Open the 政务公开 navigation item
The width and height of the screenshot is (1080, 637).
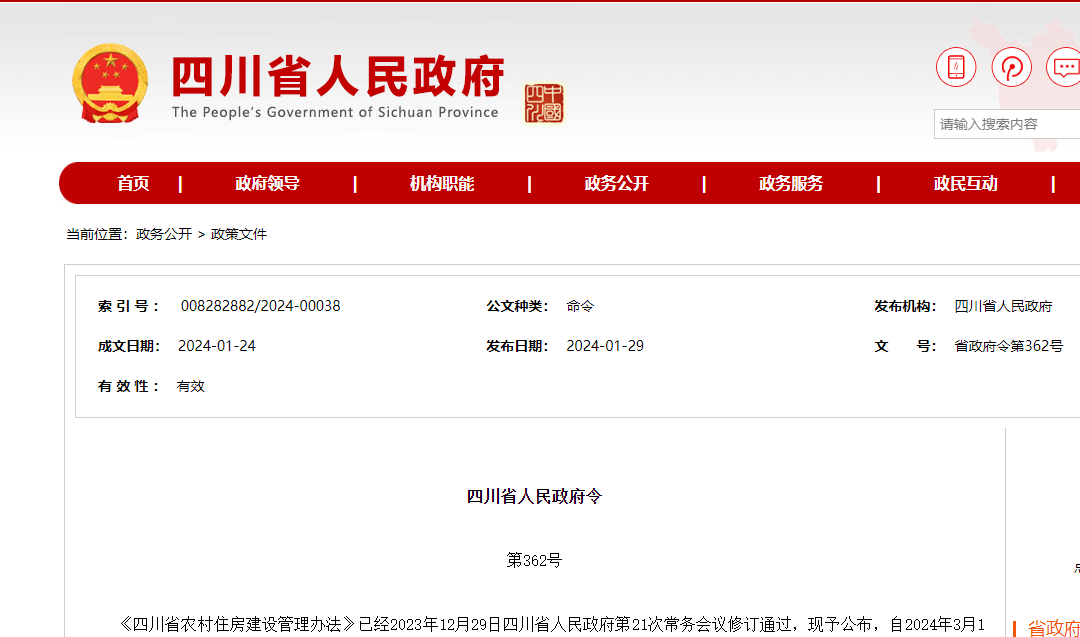click(x=616, y=183)
